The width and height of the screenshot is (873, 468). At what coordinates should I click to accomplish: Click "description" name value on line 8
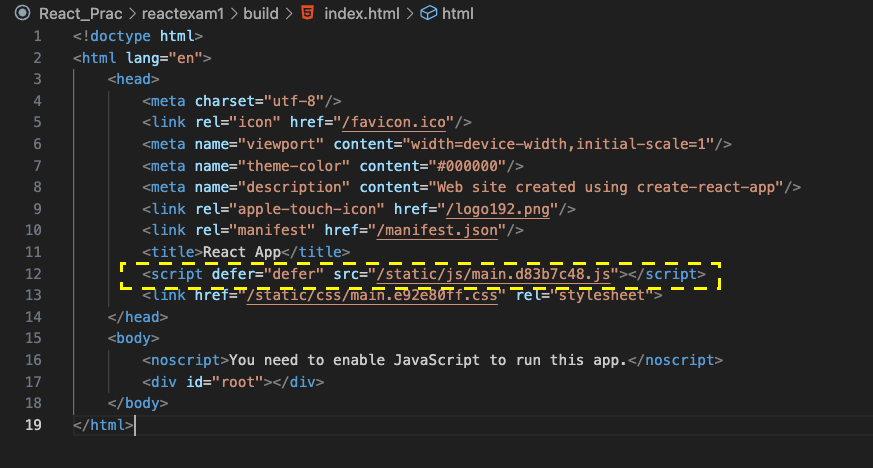click(x=293, y=187)
